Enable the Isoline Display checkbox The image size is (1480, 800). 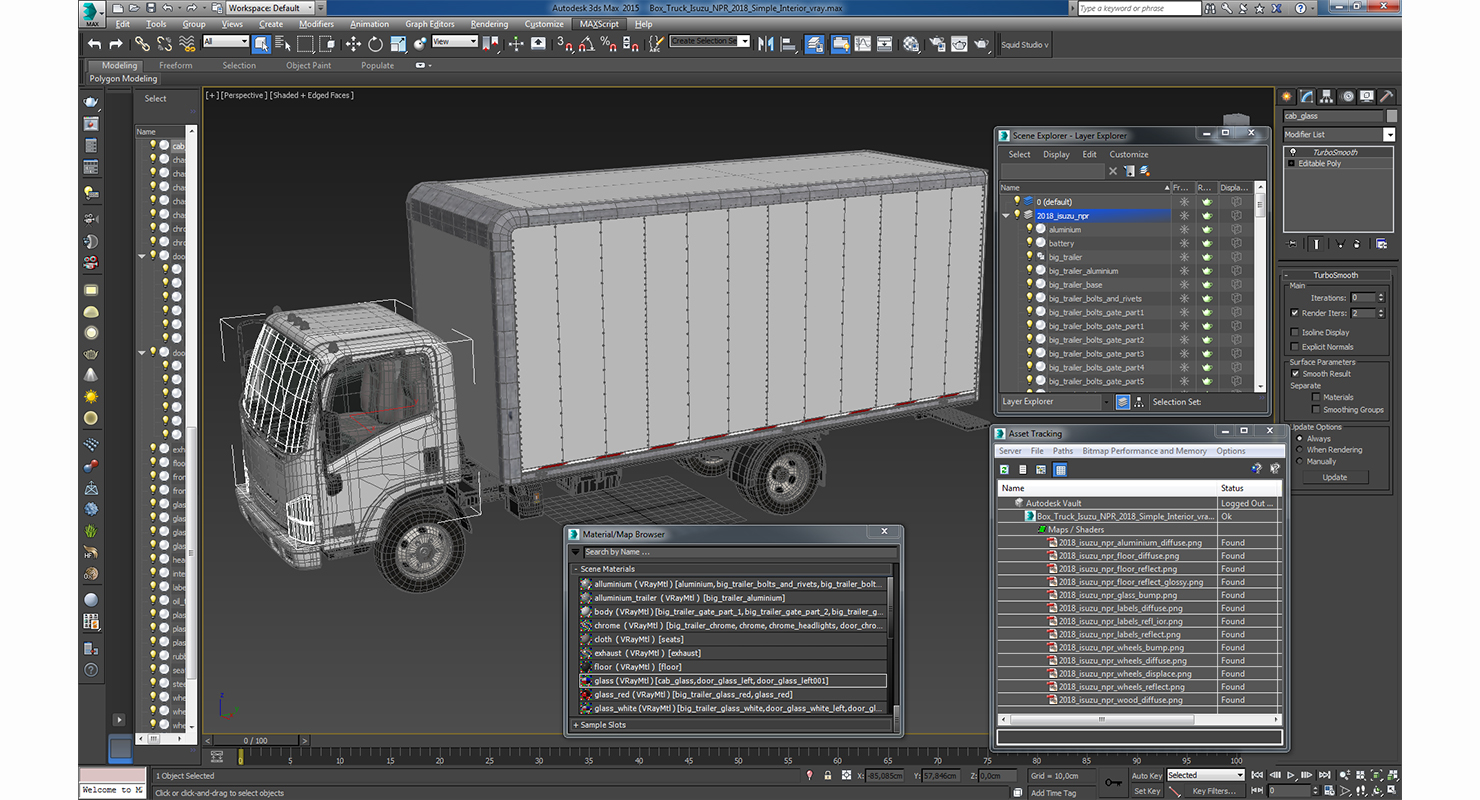point(1295,332)
